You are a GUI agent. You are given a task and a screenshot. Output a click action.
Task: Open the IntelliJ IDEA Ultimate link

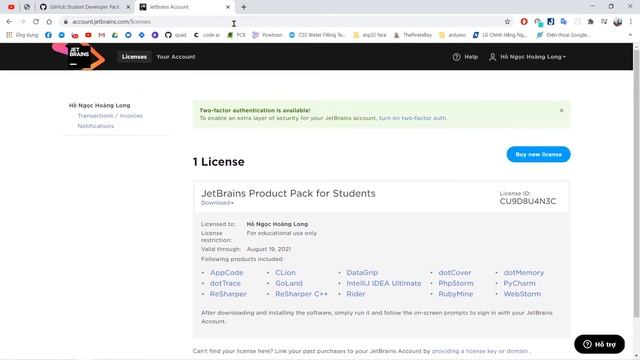pos(384,283)
